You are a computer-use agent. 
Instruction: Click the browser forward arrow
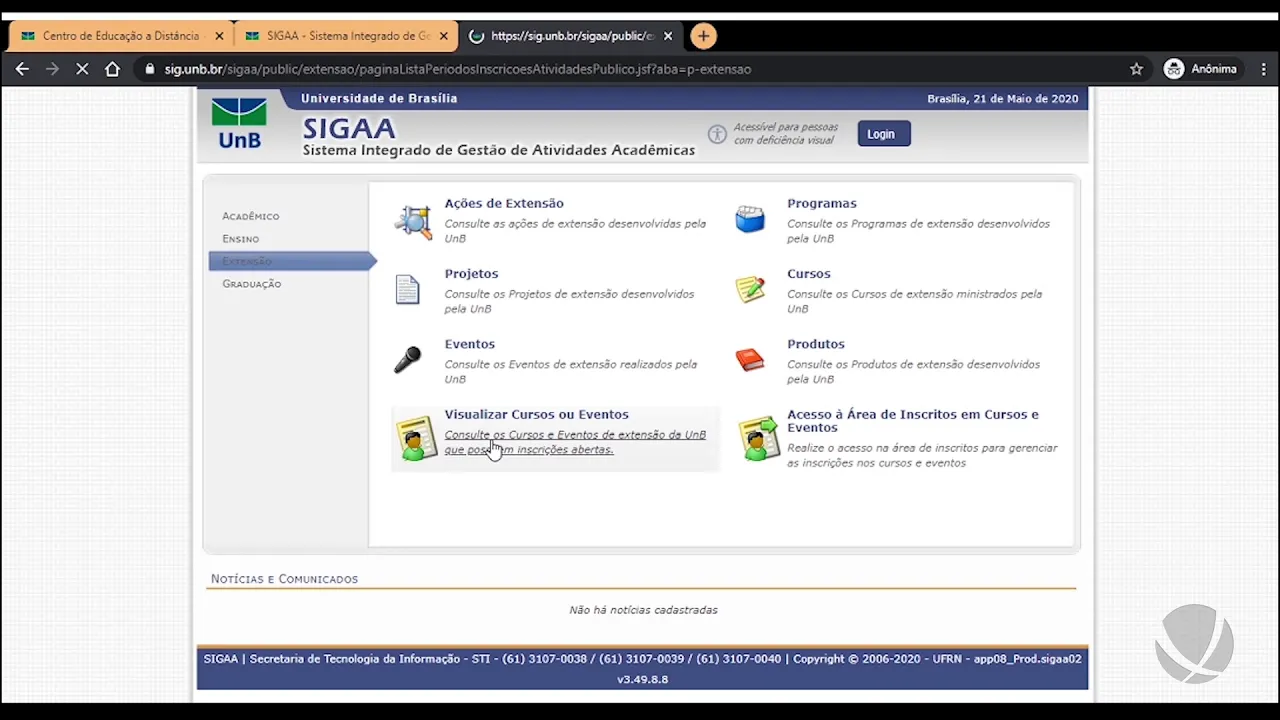[52, 69]
